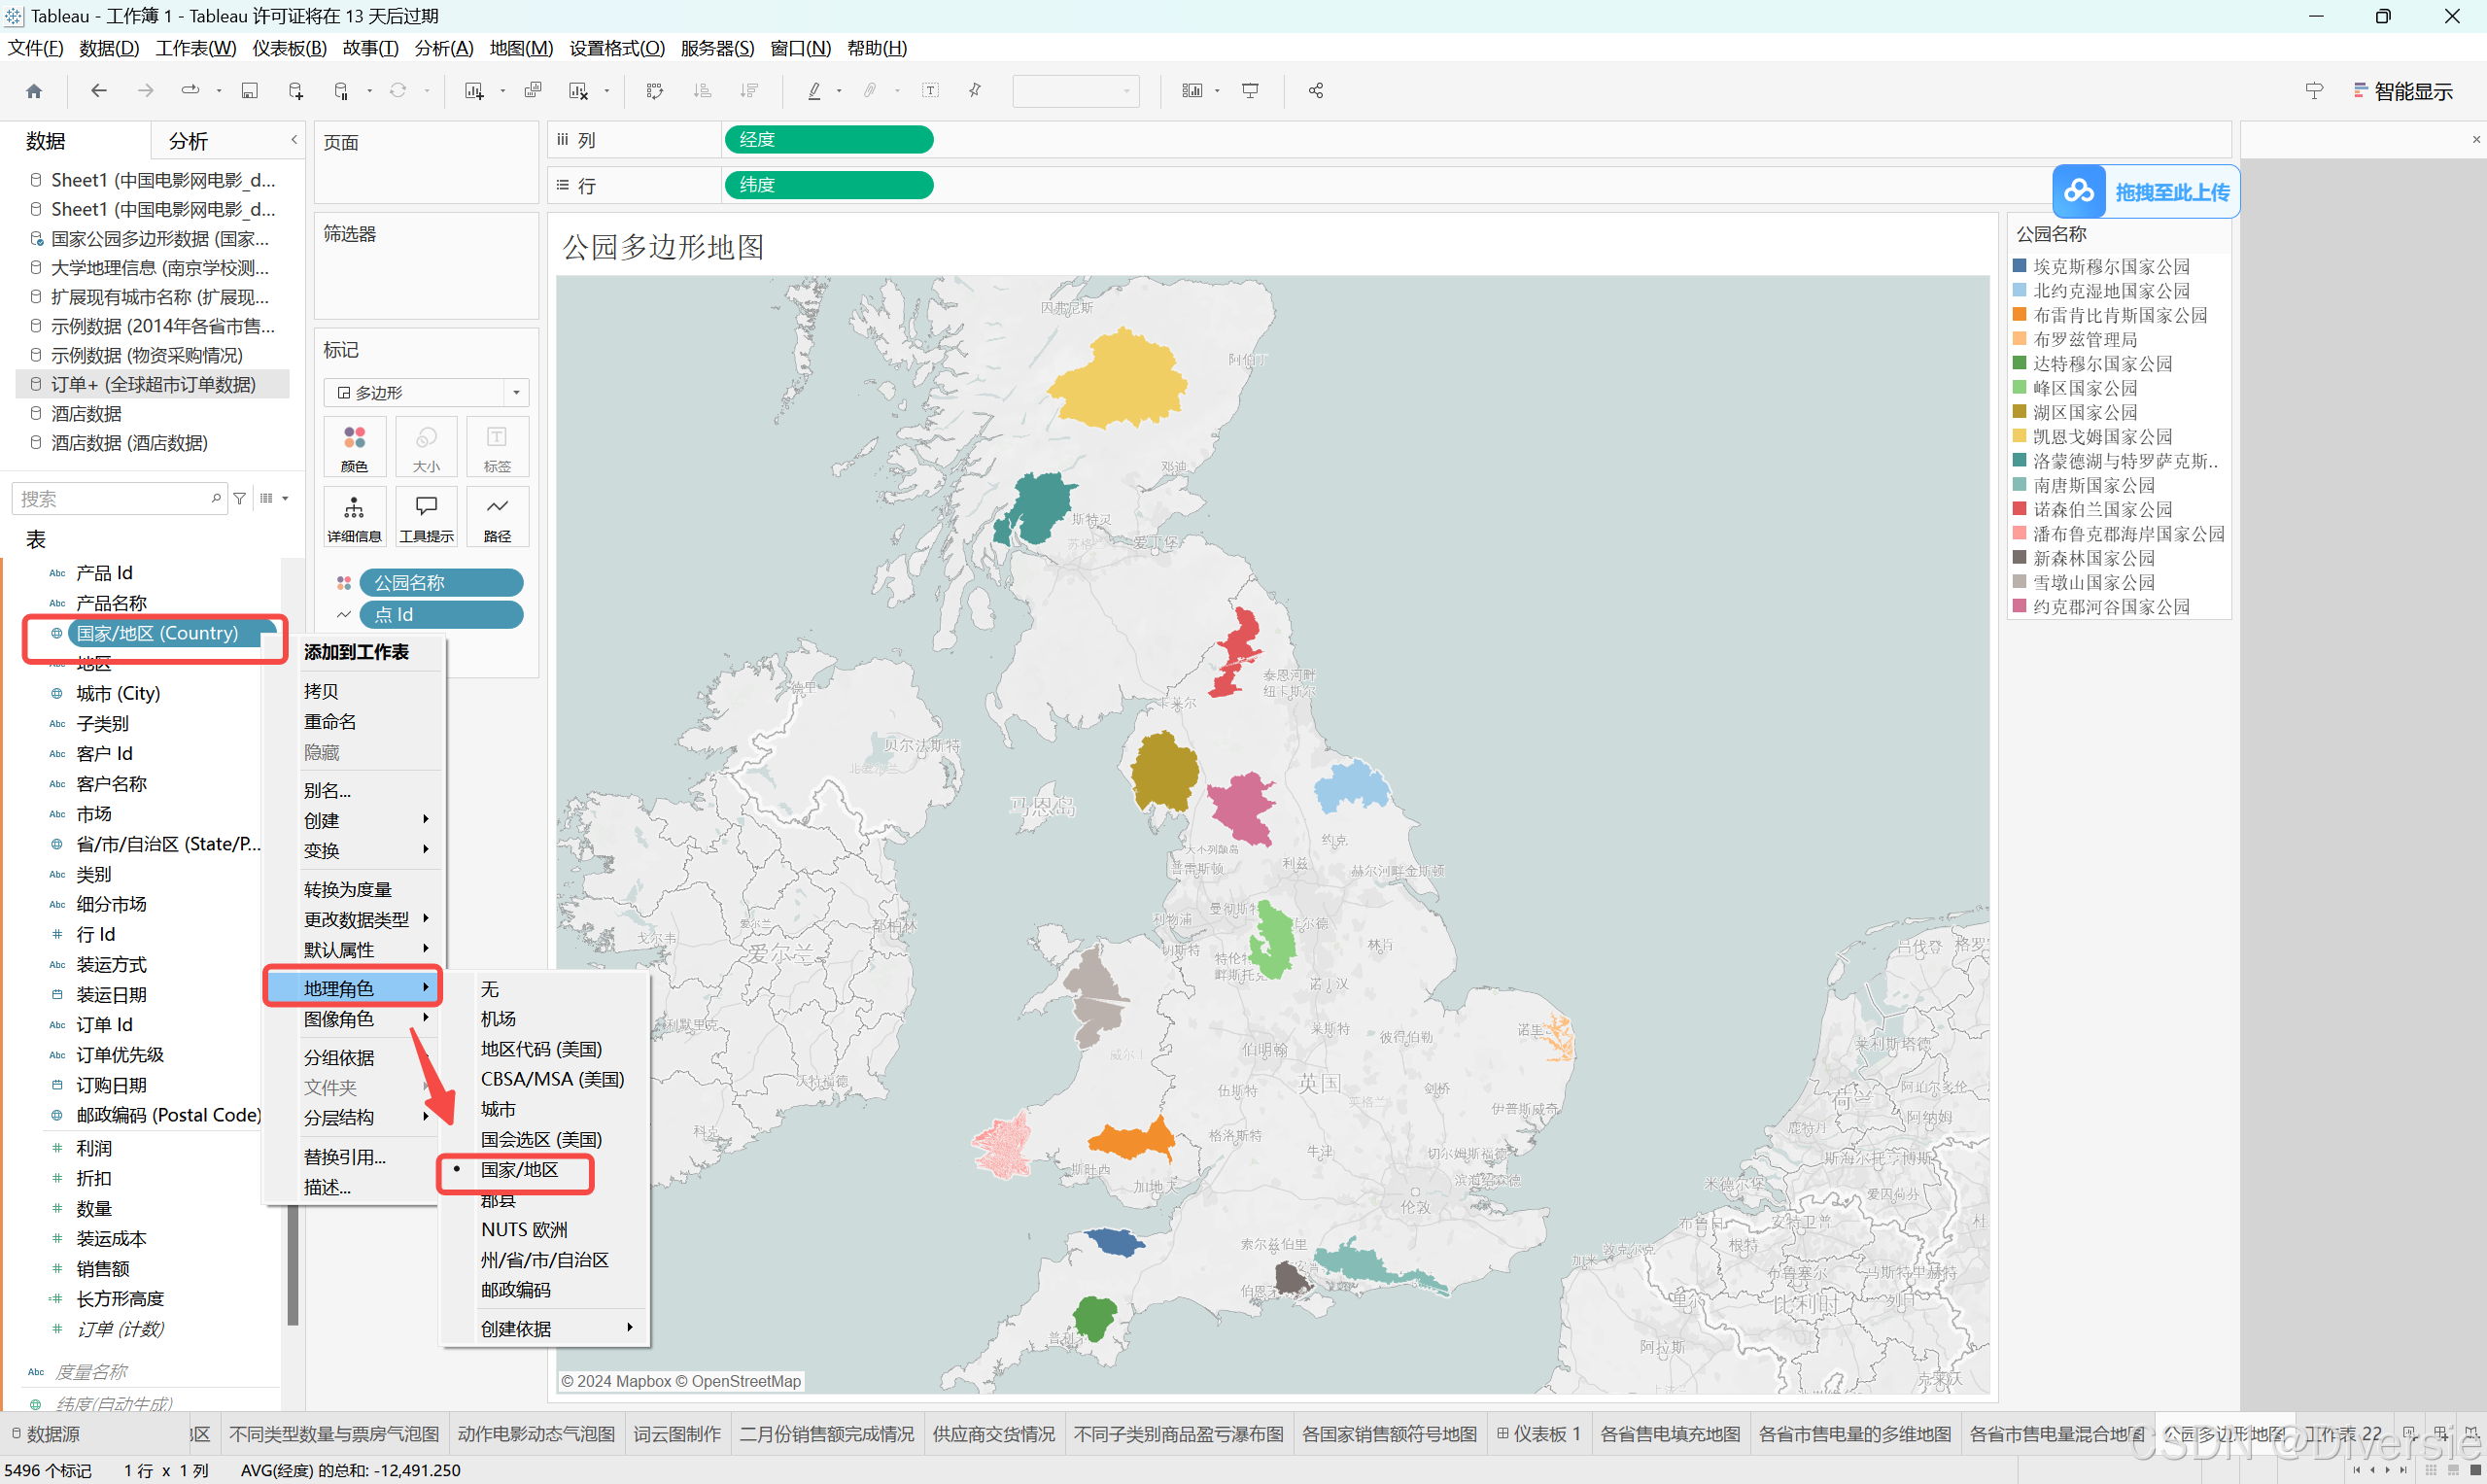Select 国家/地区 geographic role option

point(519,1169)
